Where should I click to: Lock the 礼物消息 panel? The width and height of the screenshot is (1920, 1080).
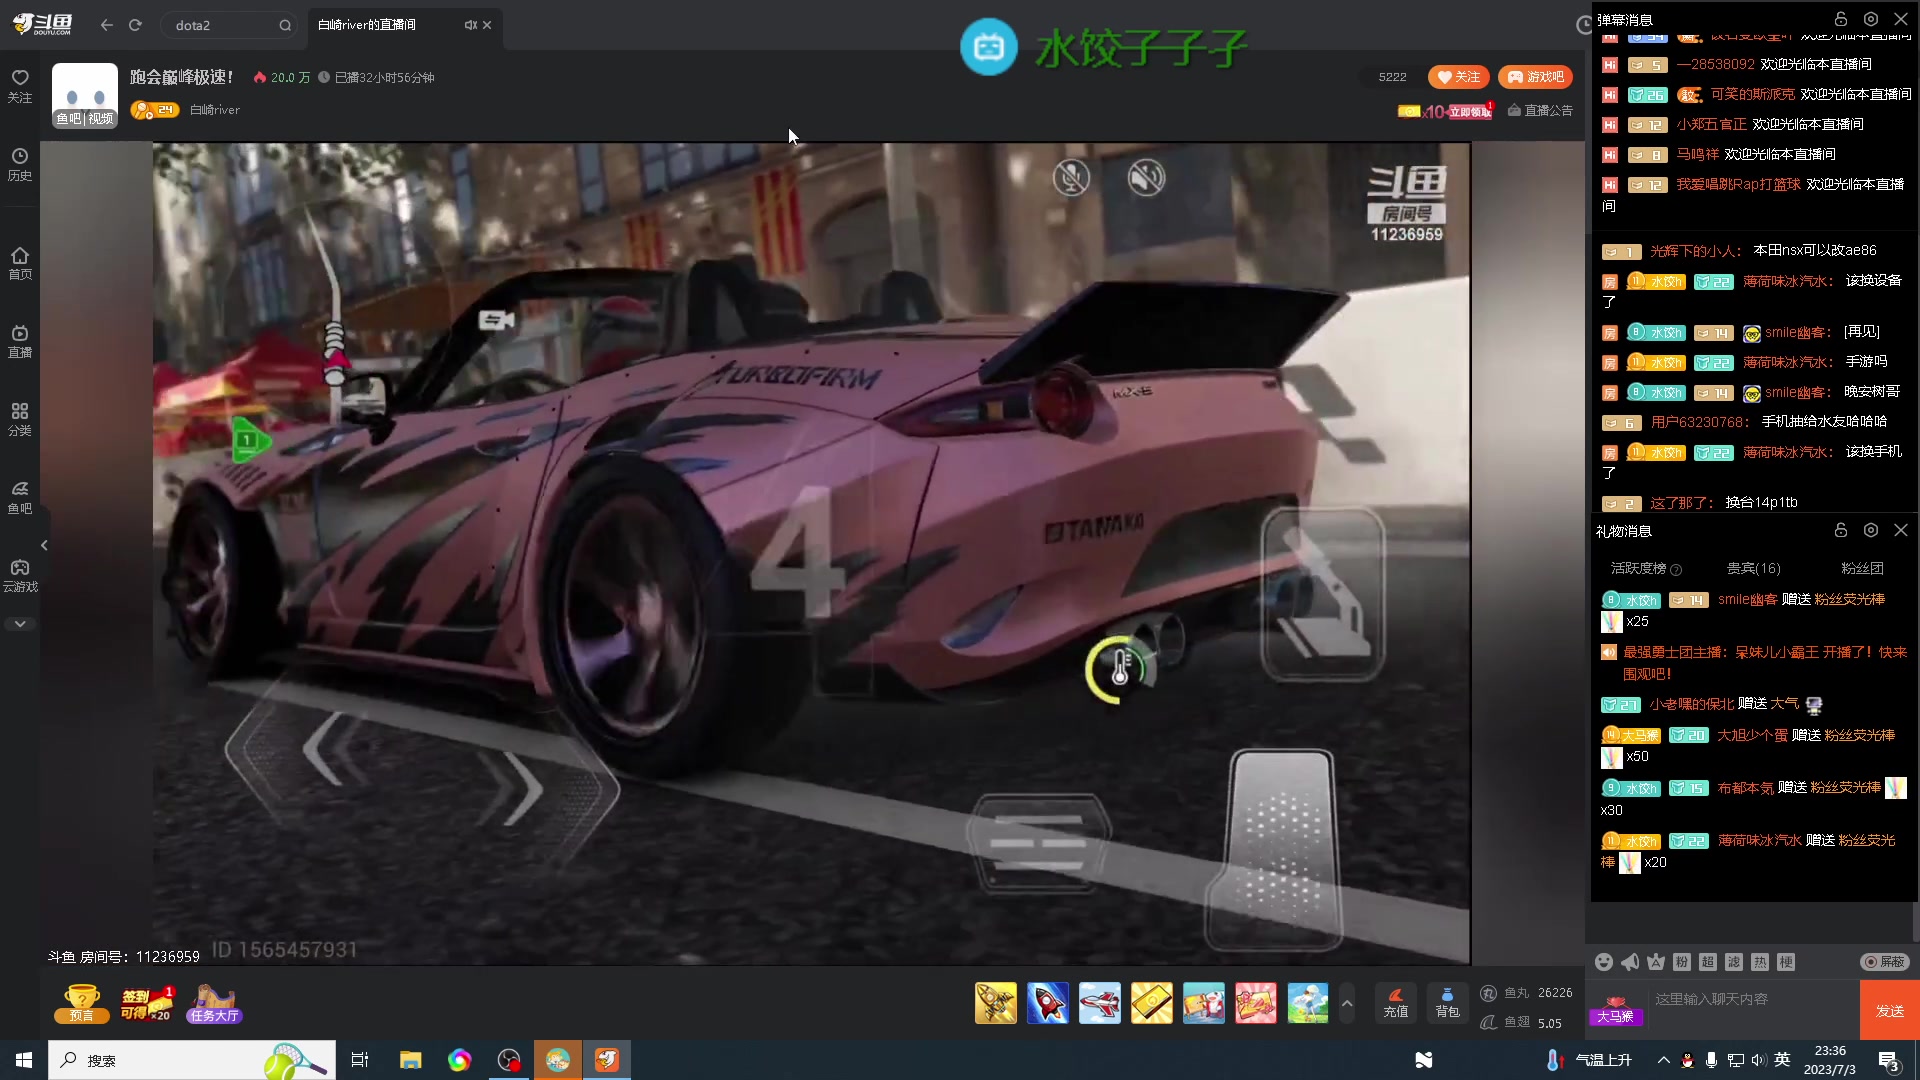click(1840, 530)
